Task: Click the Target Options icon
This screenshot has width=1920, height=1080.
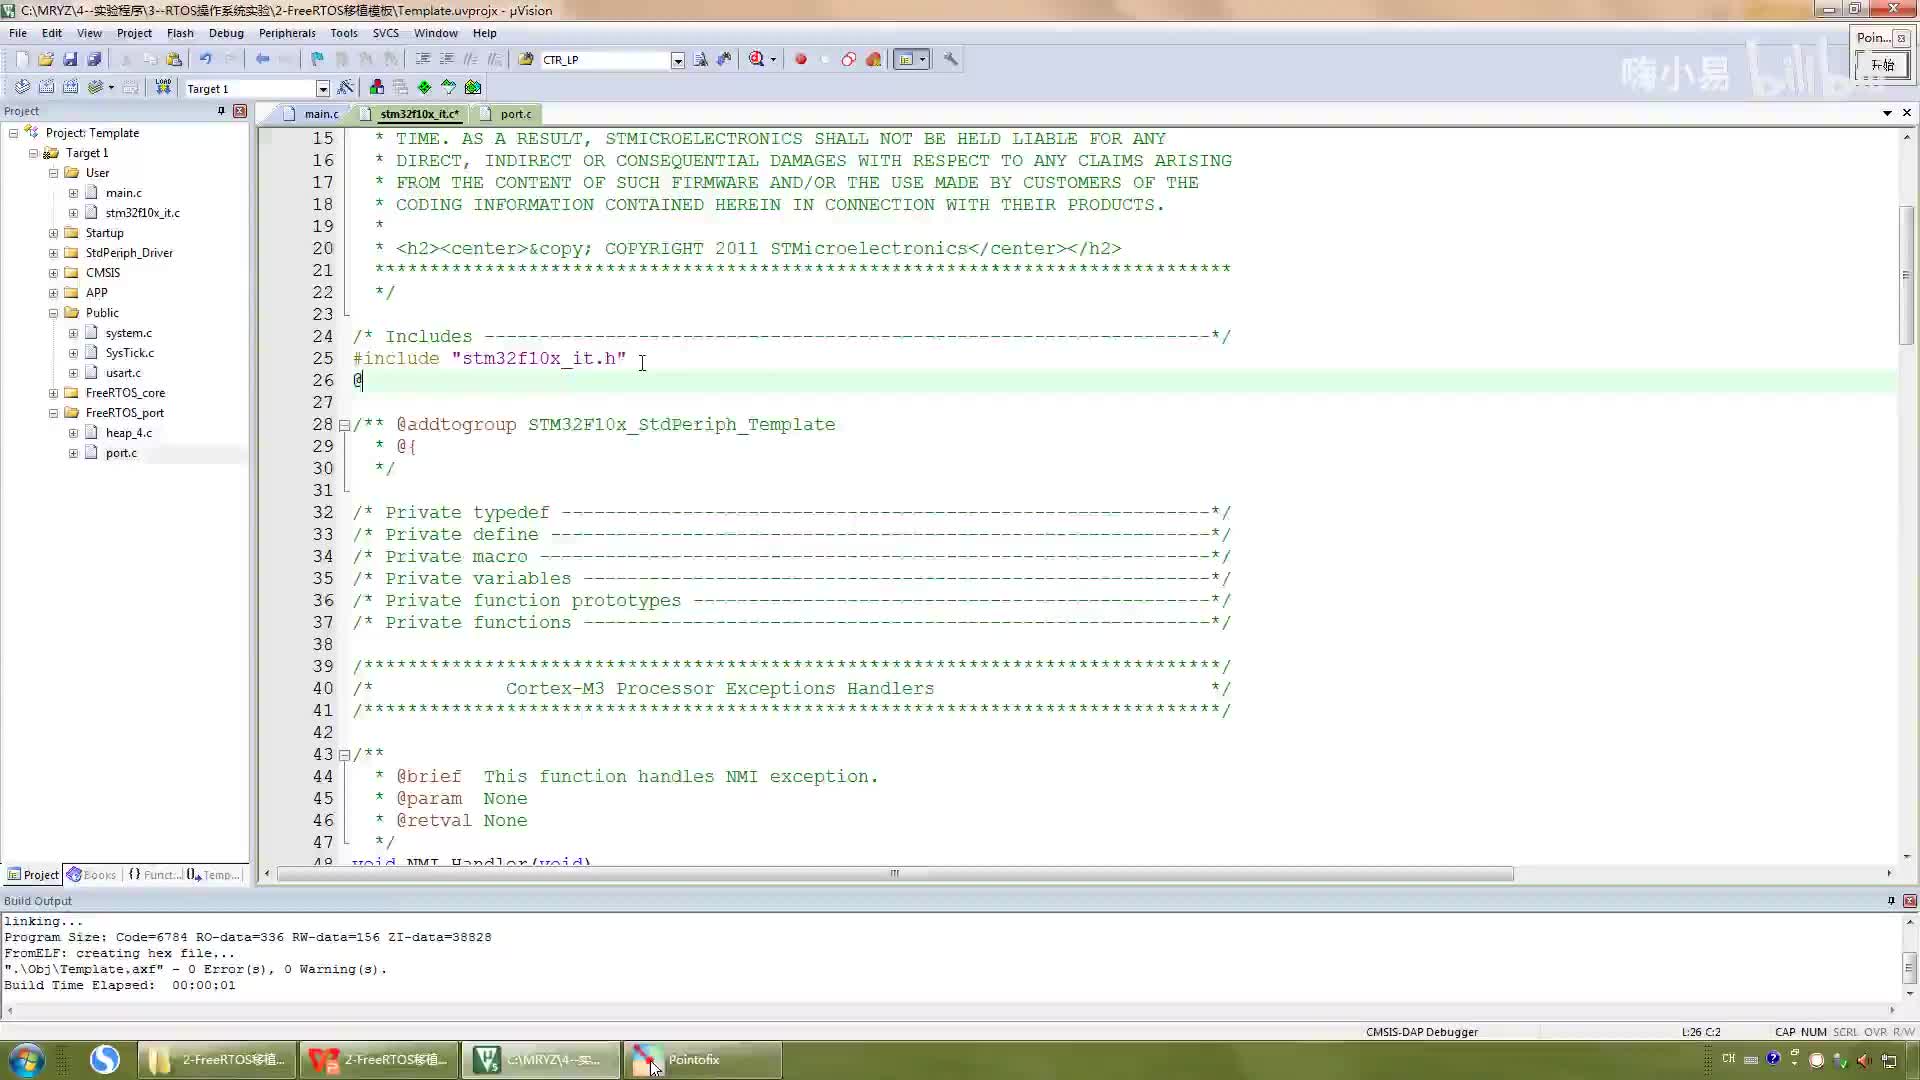Action: tap(345, 87)
